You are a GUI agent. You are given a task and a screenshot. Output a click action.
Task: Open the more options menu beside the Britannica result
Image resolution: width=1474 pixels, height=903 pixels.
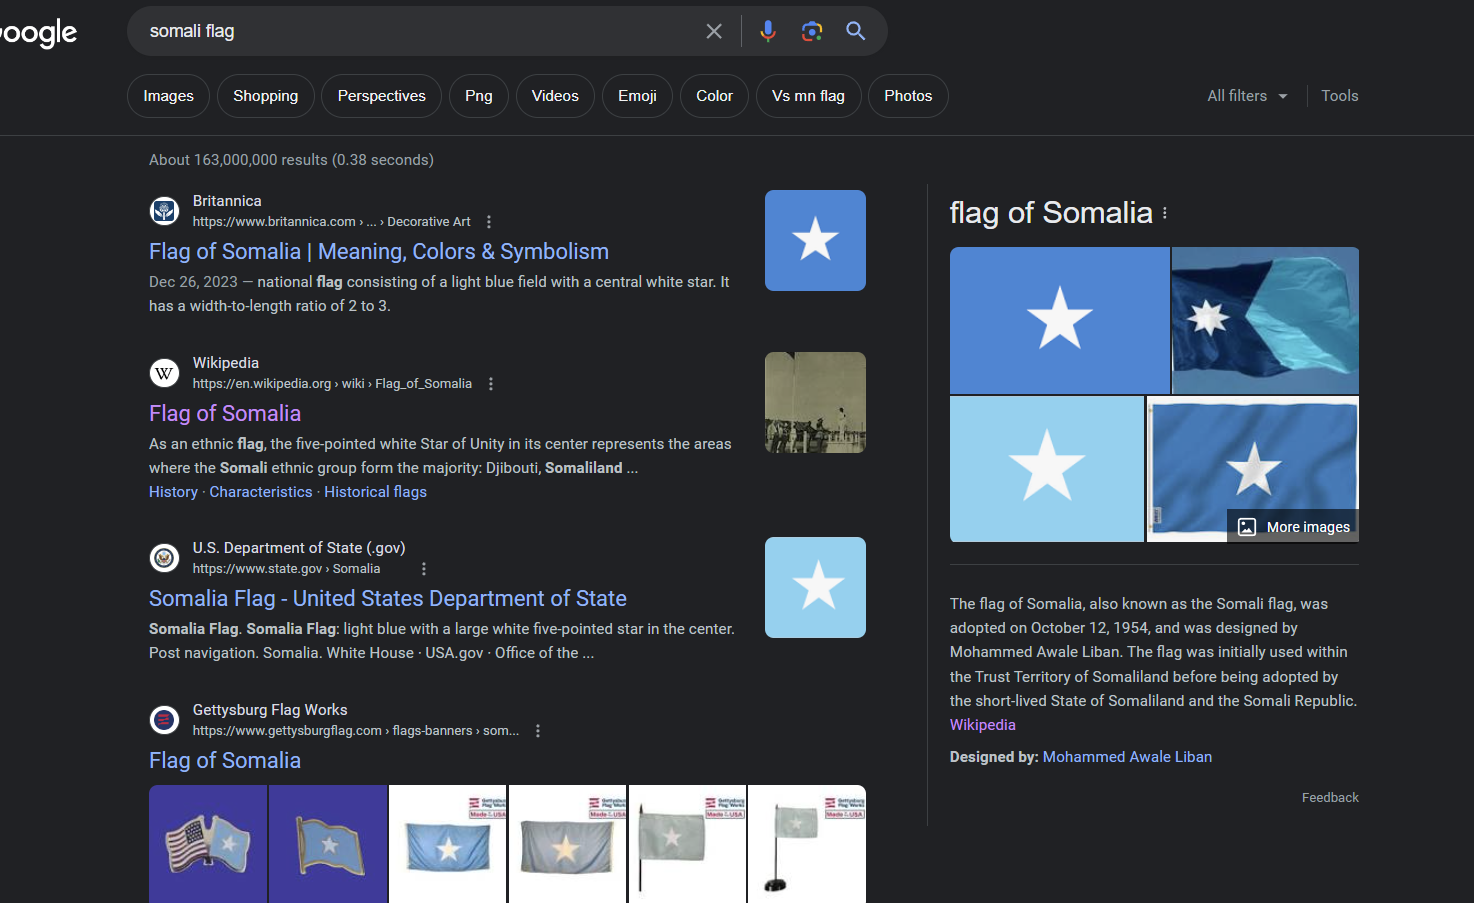[489, 222]
